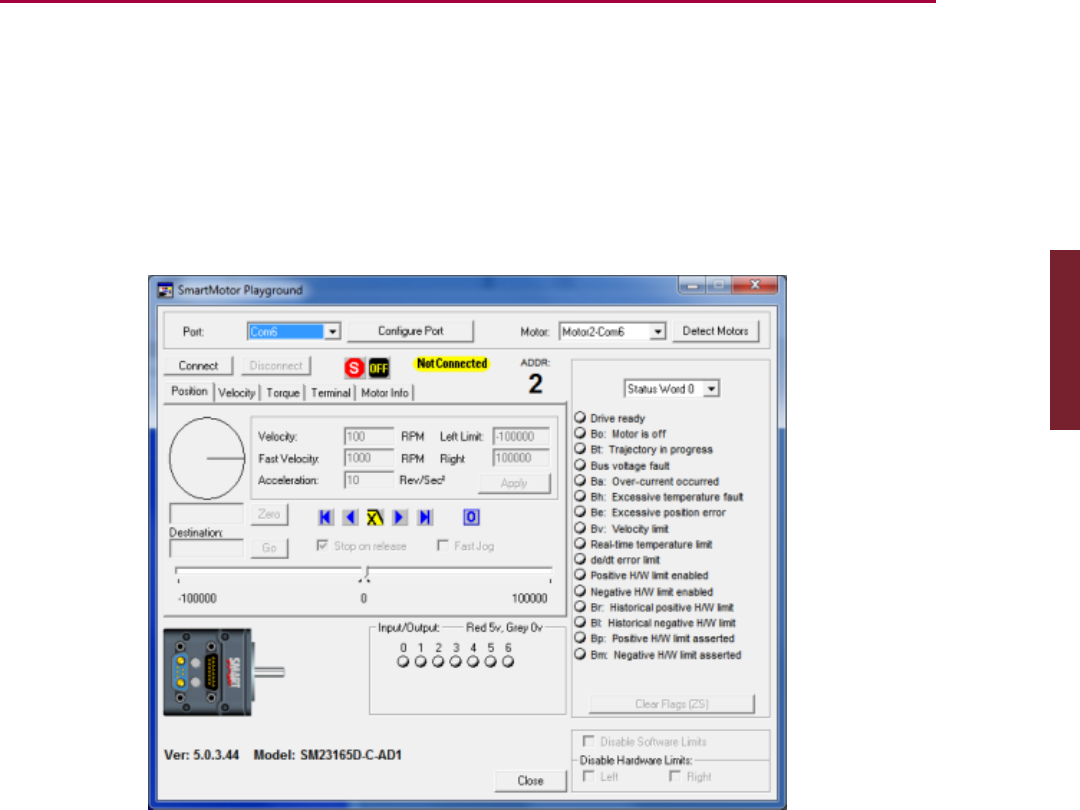This screenshot has height=810, width=1080.
Task: Click the Clear Flags (ZS) button
Action: [672, 704]
